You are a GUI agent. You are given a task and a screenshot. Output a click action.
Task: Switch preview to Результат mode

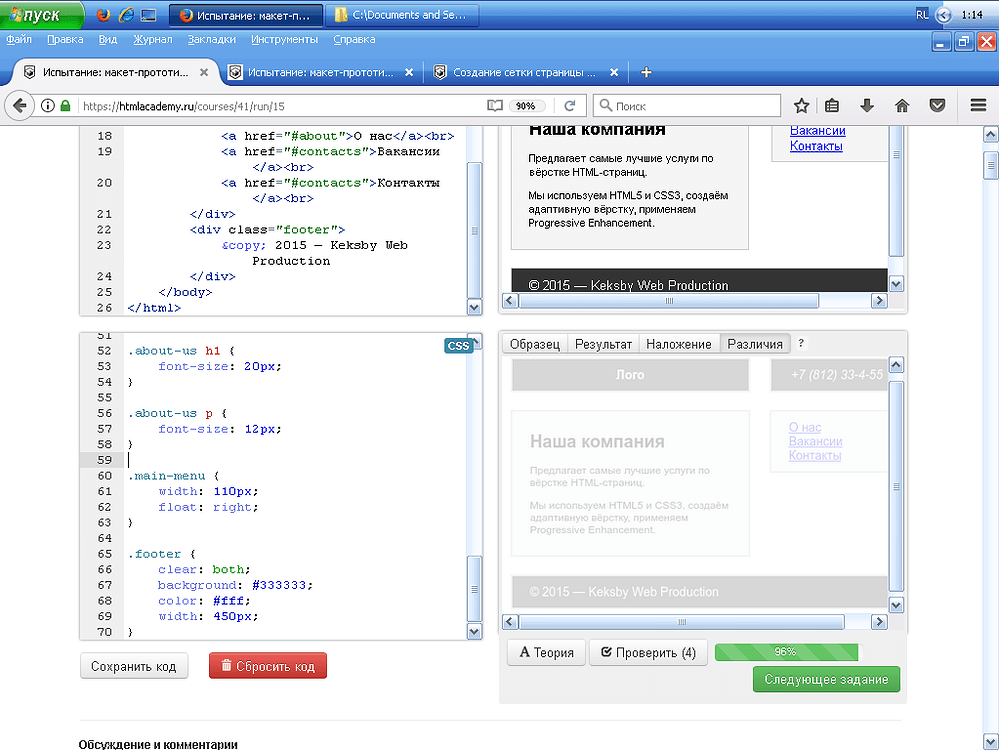[603, 344]
